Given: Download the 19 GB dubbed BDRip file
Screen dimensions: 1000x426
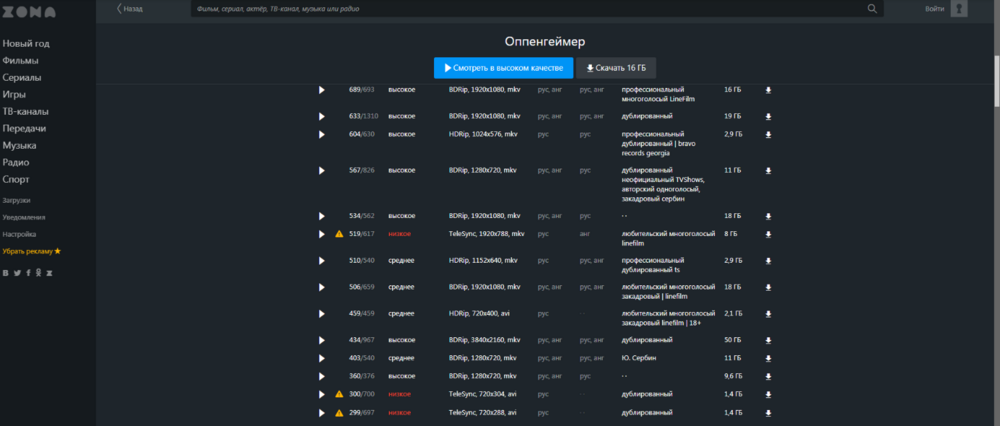Looking at the screenshot, I should pyautogui.click(x=768, y=117).
